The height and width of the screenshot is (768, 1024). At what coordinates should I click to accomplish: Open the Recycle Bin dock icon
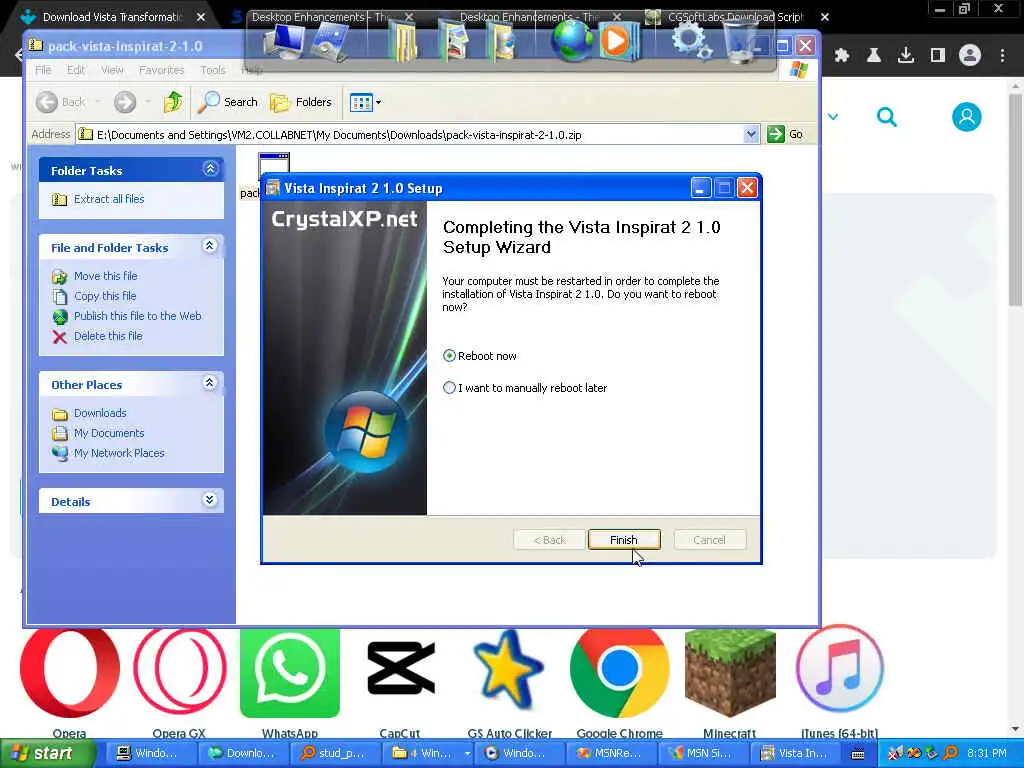pos(743,42)
